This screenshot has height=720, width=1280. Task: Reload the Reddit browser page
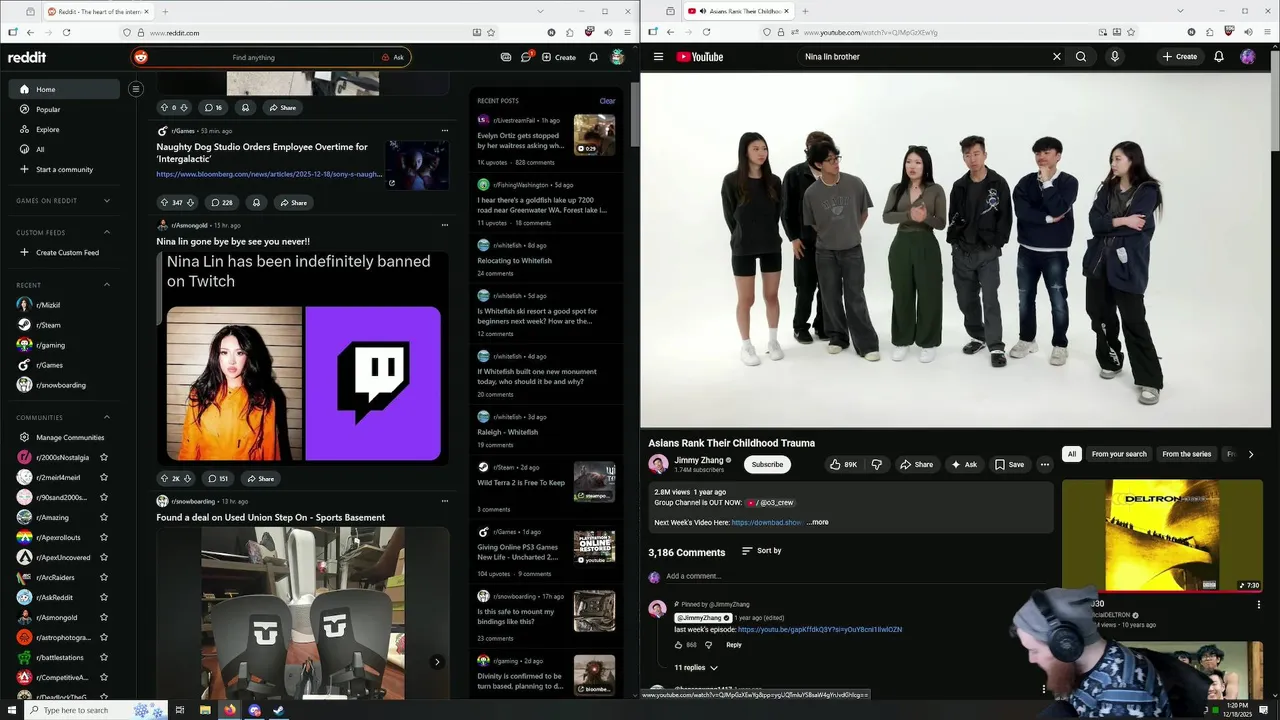(x=66, y=32)
